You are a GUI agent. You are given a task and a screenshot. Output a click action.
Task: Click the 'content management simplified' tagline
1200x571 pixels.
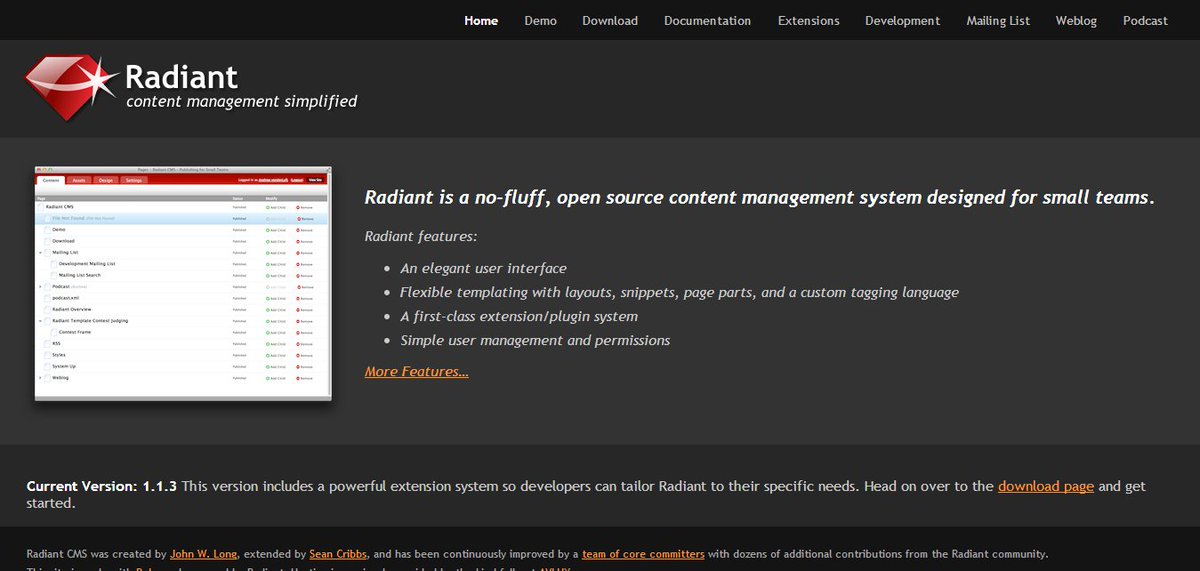pyautogui.click(x=241, y=101)
